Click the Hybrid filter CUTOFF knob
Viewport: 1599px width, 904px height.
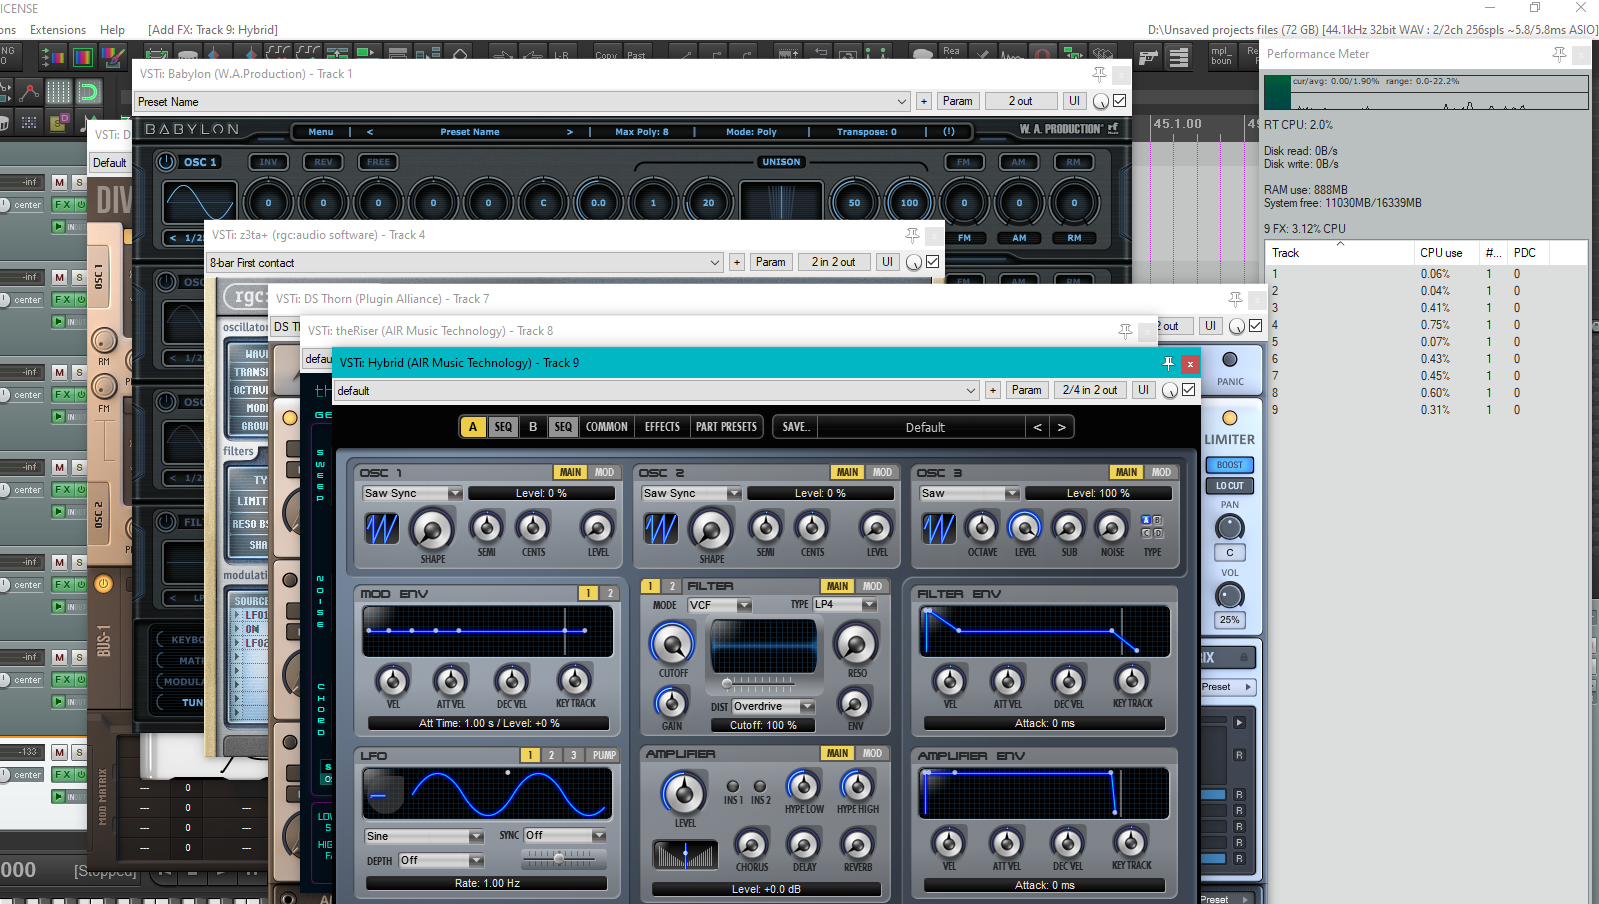(672, 644)
